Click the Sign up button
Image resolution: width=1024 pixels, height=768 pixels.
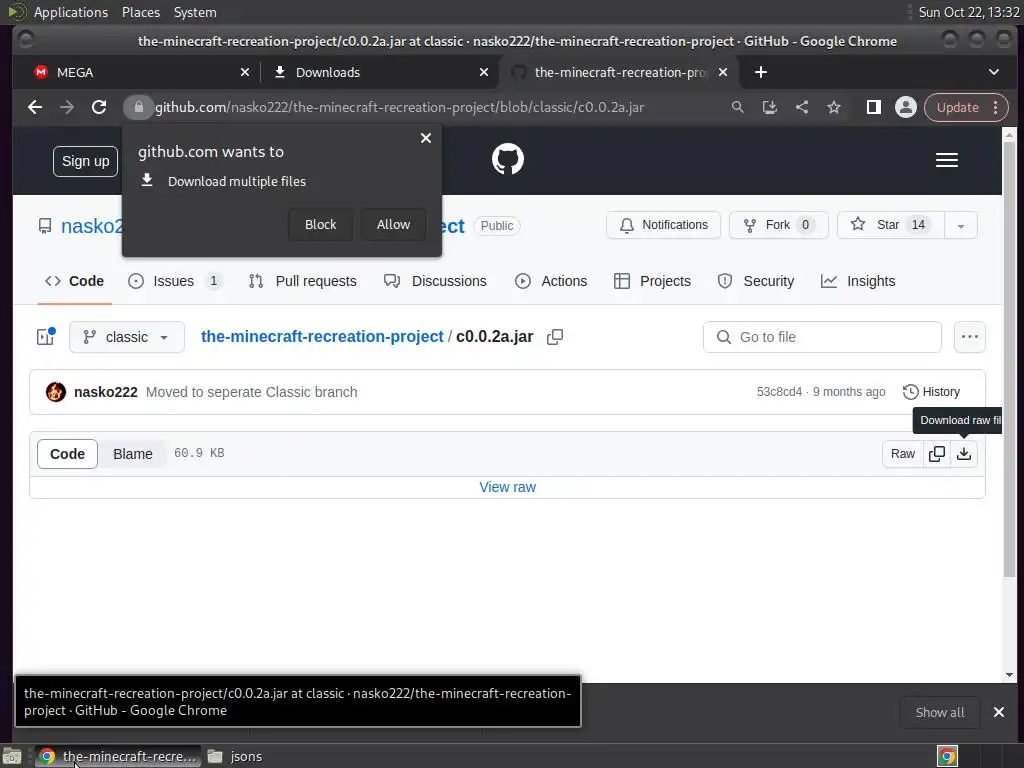click(x=86, y=161)
